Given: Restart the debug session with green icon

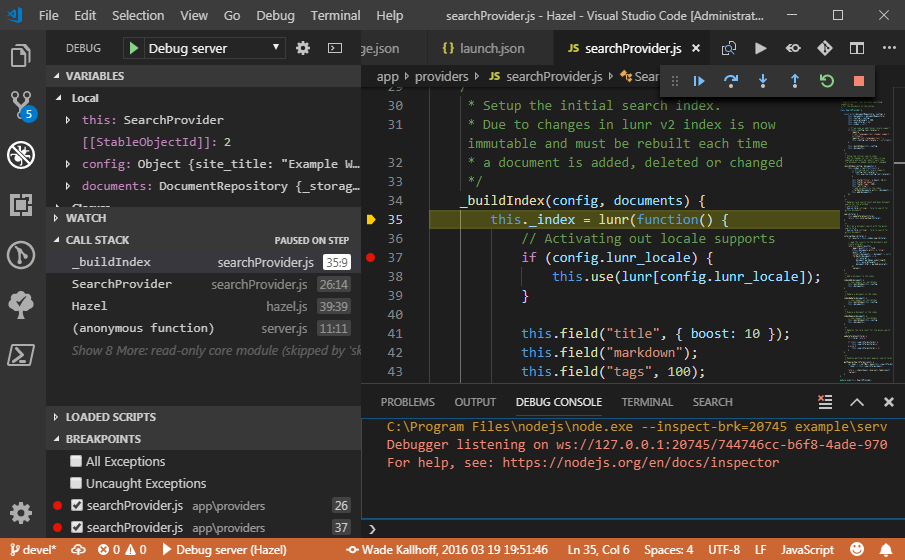Looking at the screenshot, I should click(826, 81).
